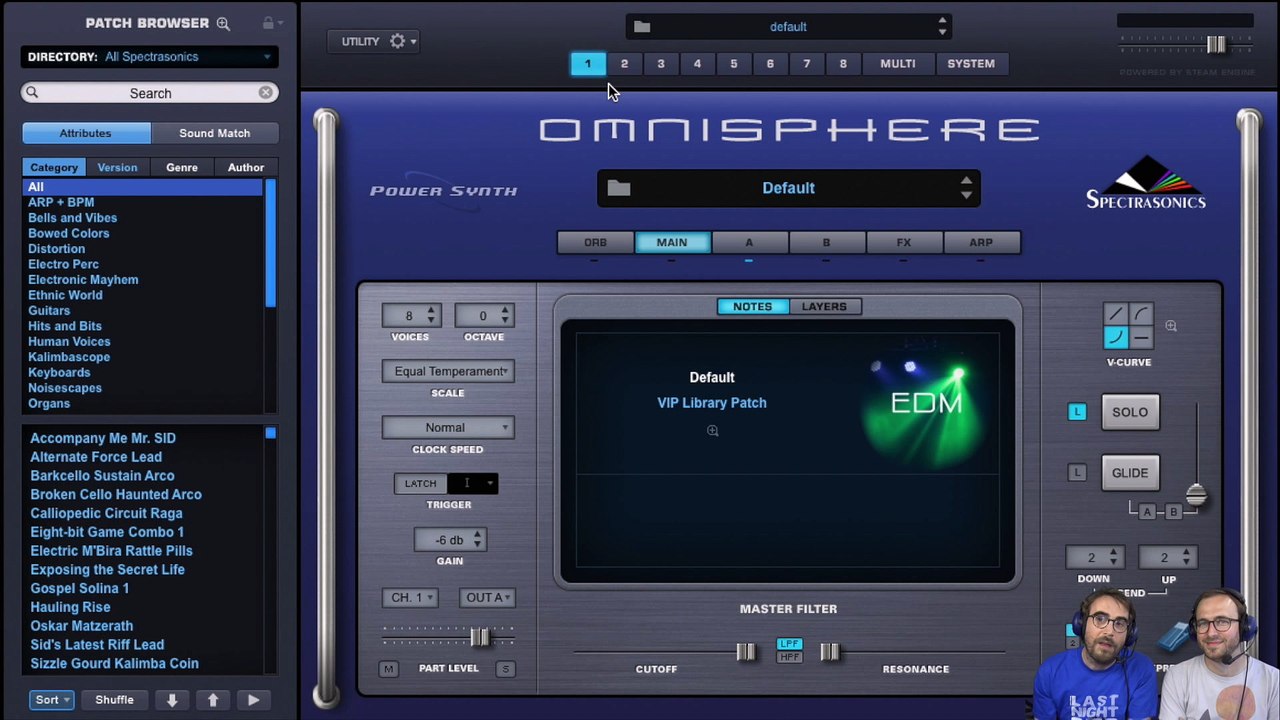
Task: Step the large 'Default' patch name arrows
Action: (966, 188)
